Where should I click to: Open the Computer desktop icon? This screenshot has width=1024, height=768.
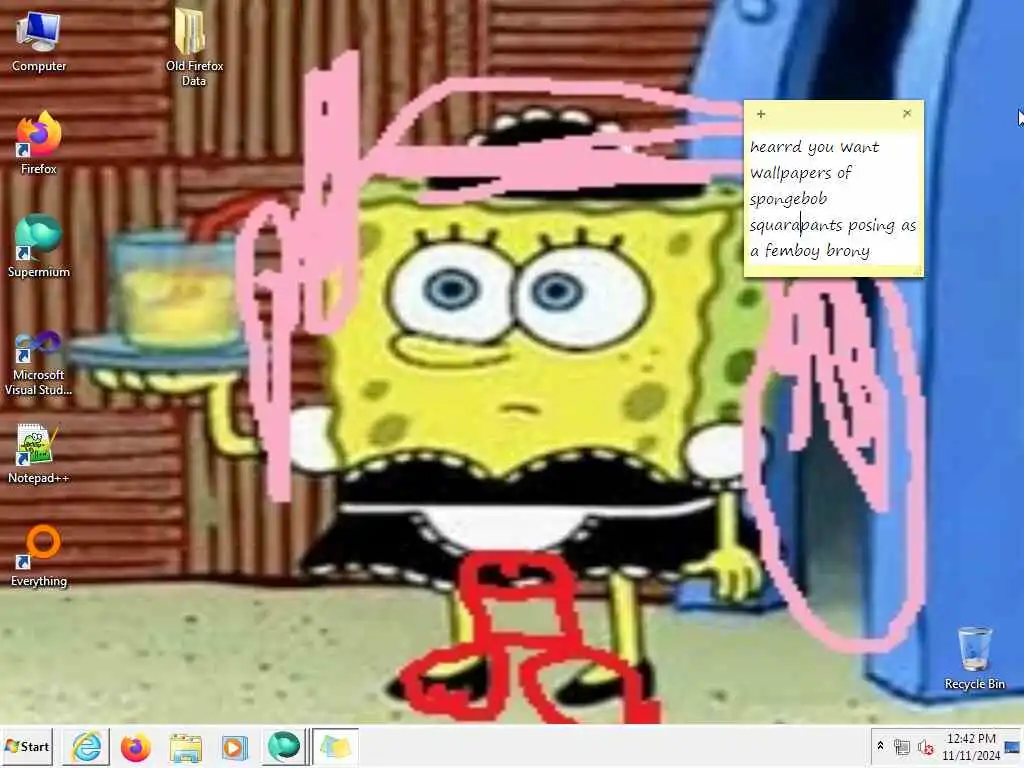(x=39, y=41)
